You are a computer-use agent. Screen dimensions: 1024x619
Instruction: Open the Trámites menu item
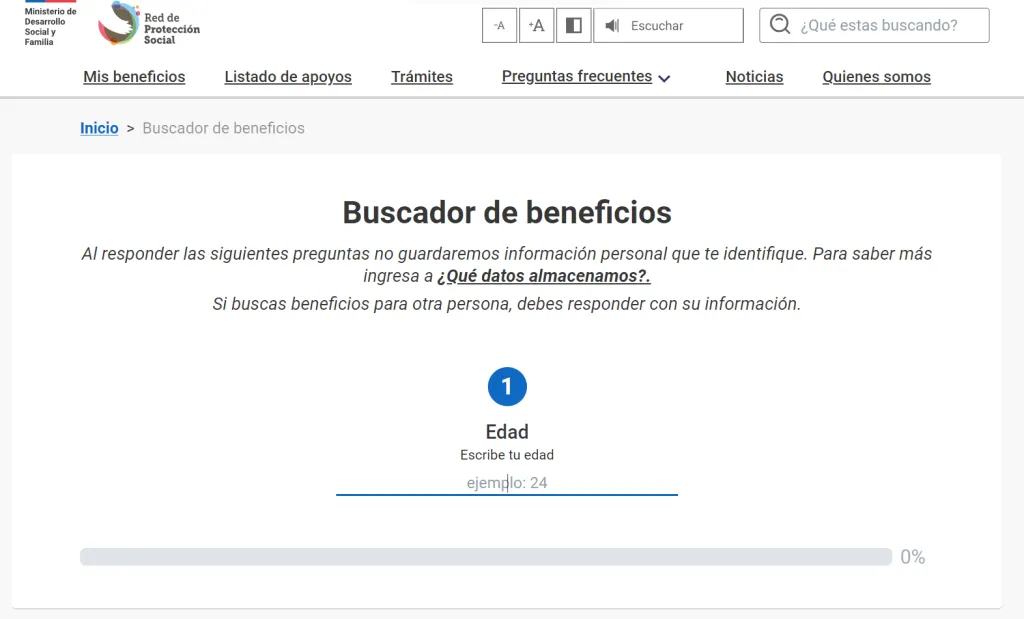422,77
